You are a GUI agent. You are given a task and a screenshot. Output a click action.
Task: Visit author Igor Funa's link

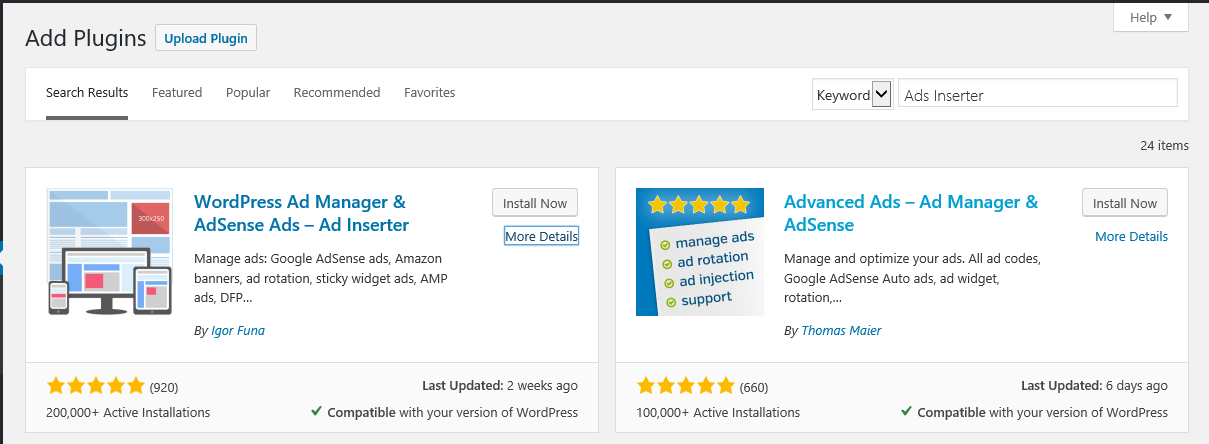pos(238,330)
